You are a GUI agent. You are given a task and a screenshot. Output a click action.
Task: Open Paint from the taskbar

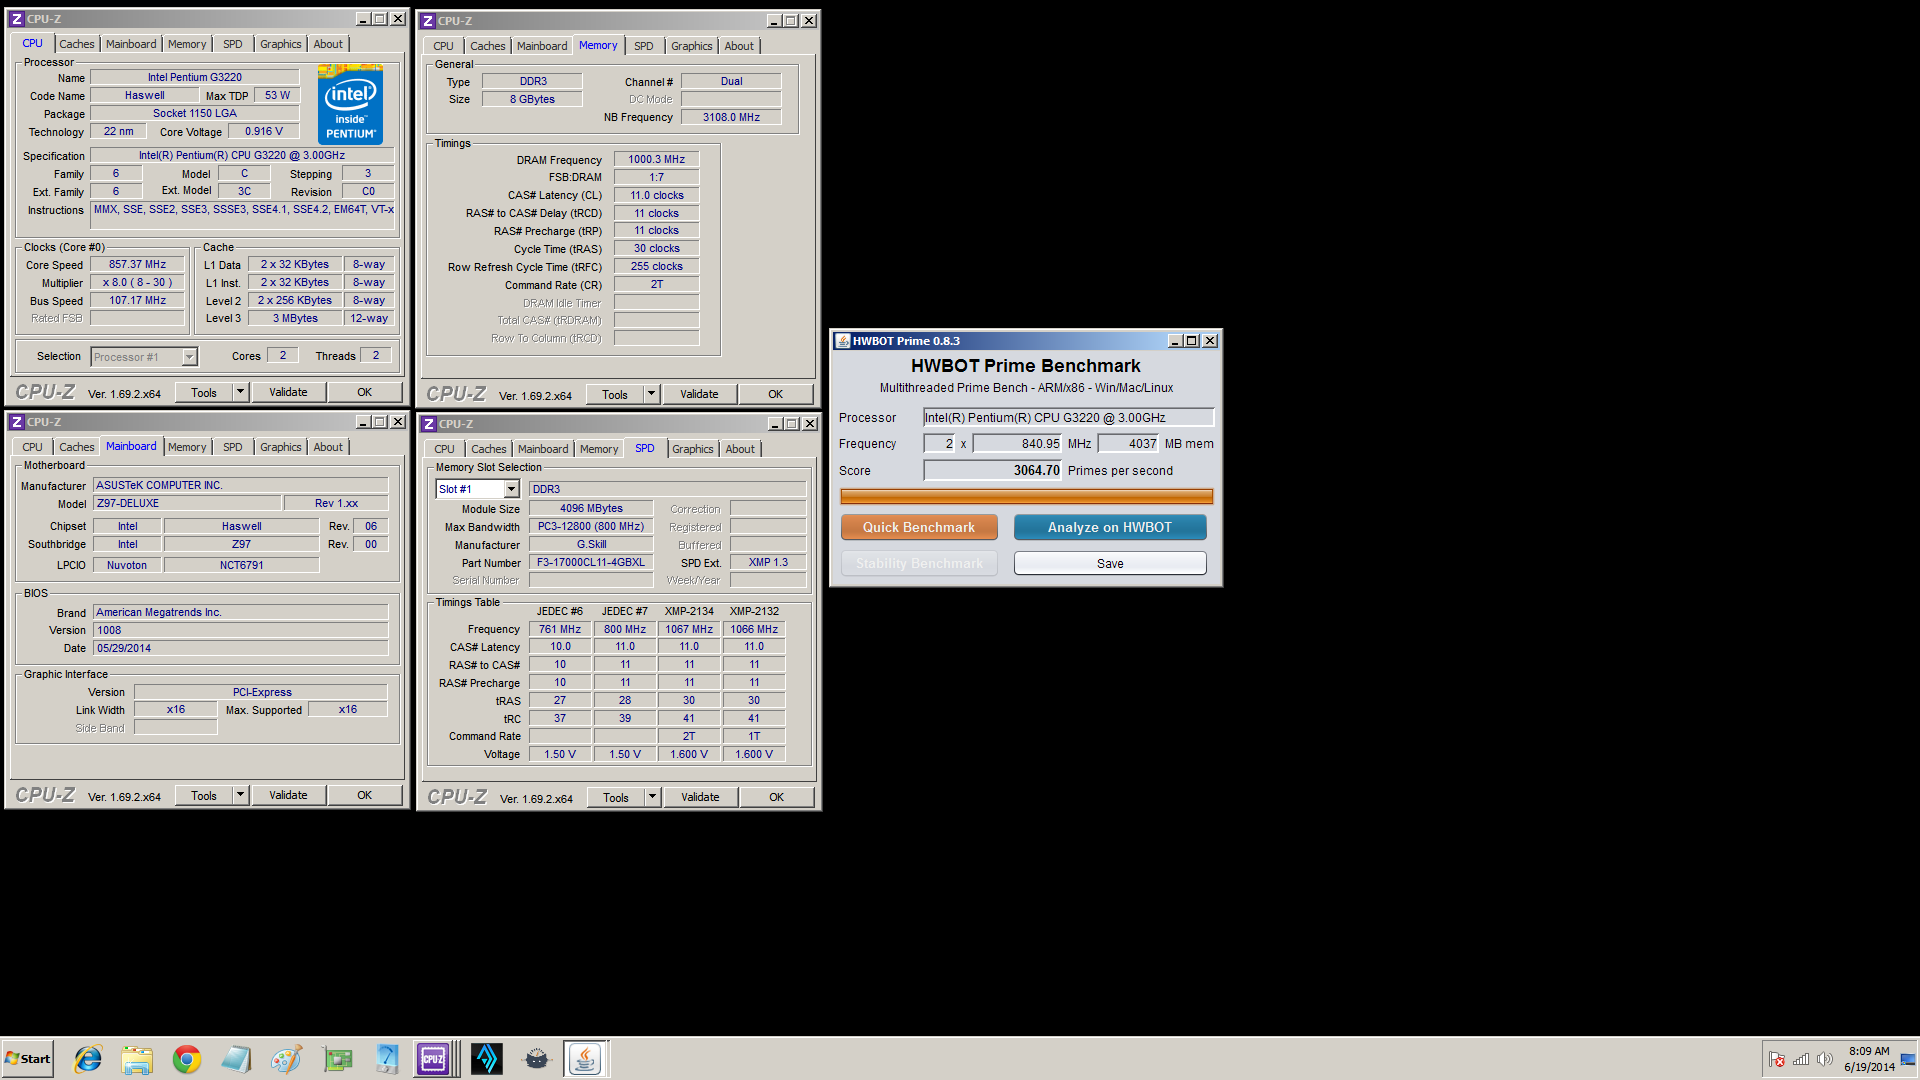click(286, 1058)
